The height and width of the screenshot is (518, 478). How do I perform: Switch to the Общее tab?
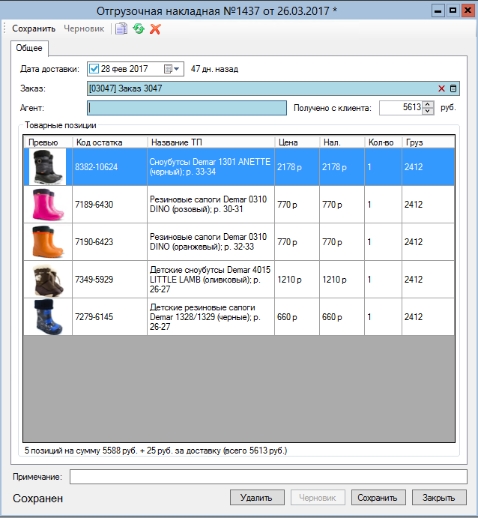29,48
